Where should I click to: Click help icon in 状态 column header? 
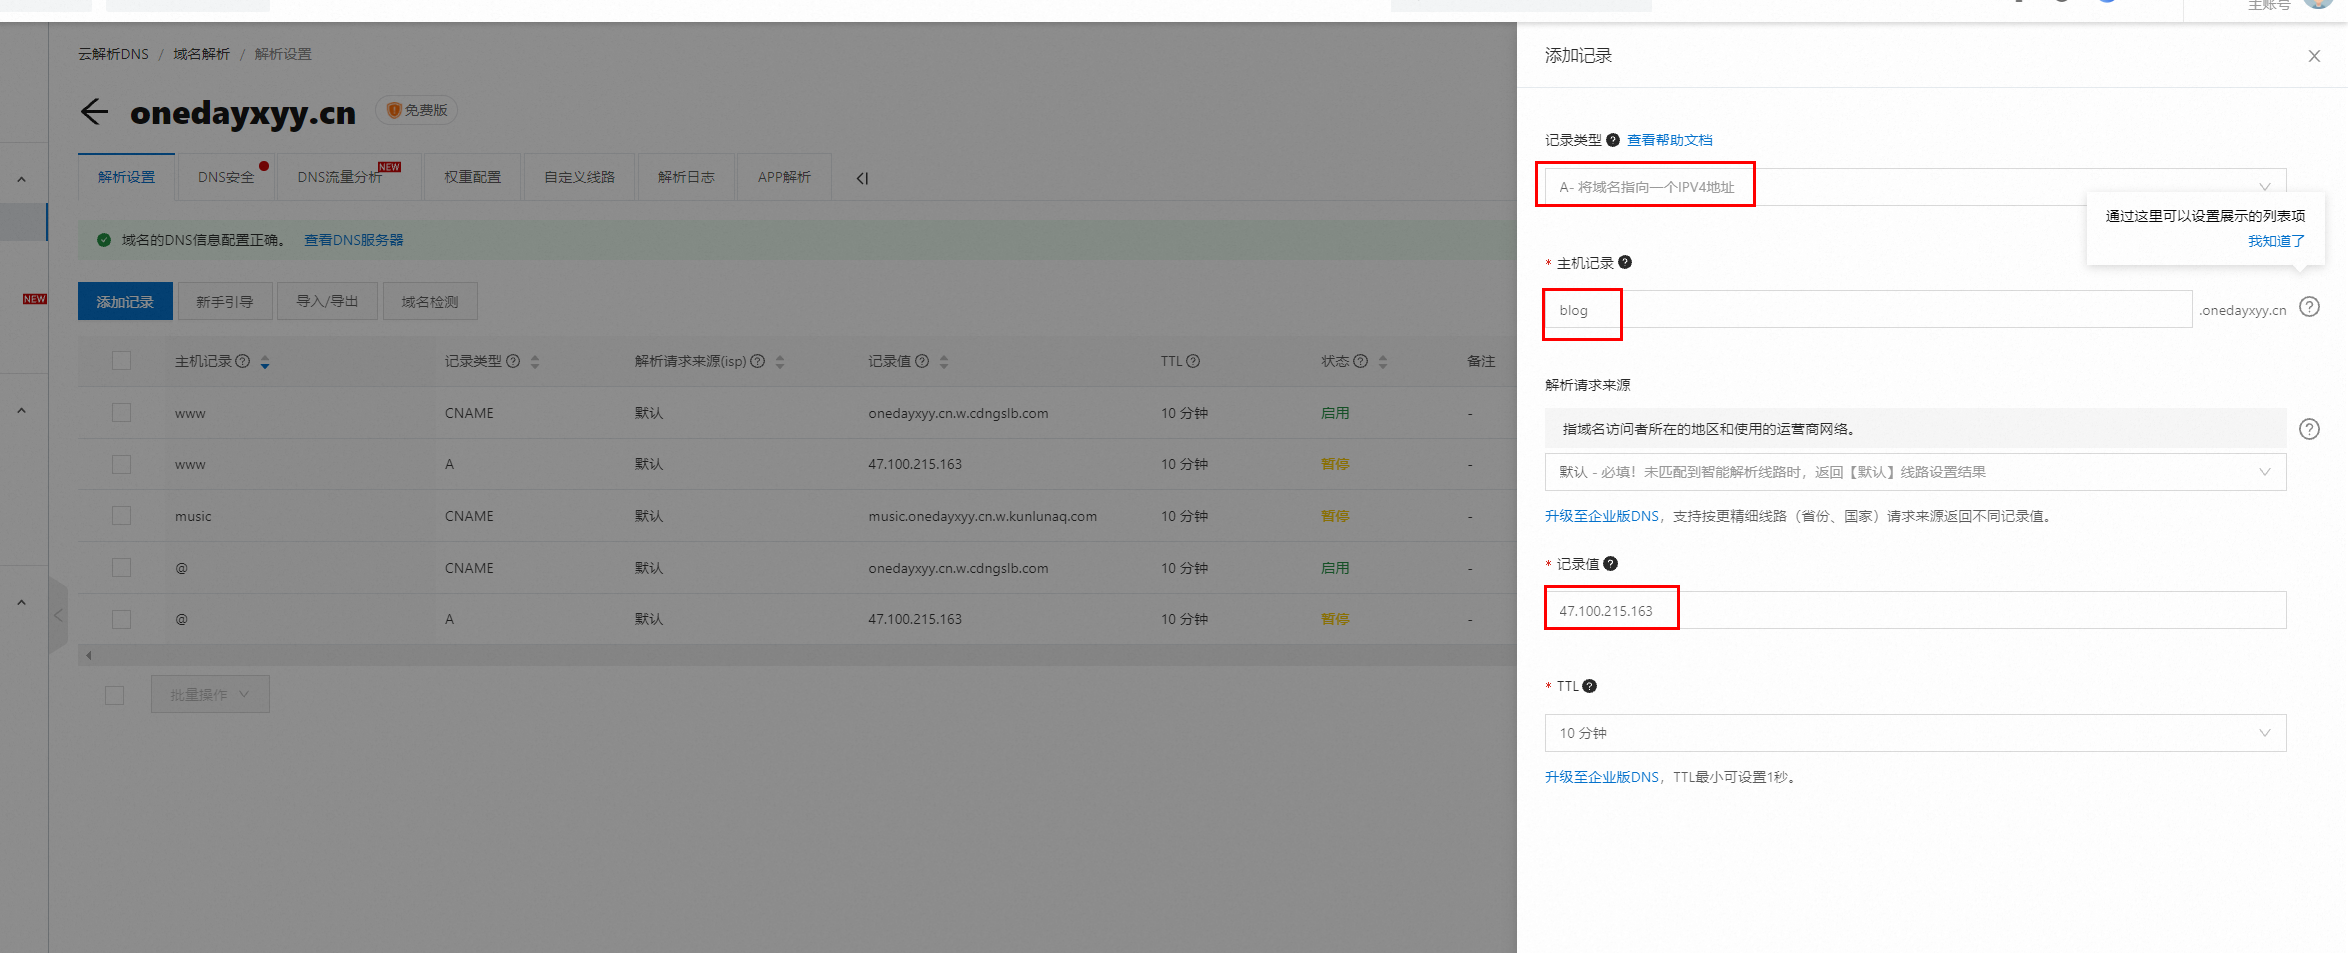(x=1361, y=361)
